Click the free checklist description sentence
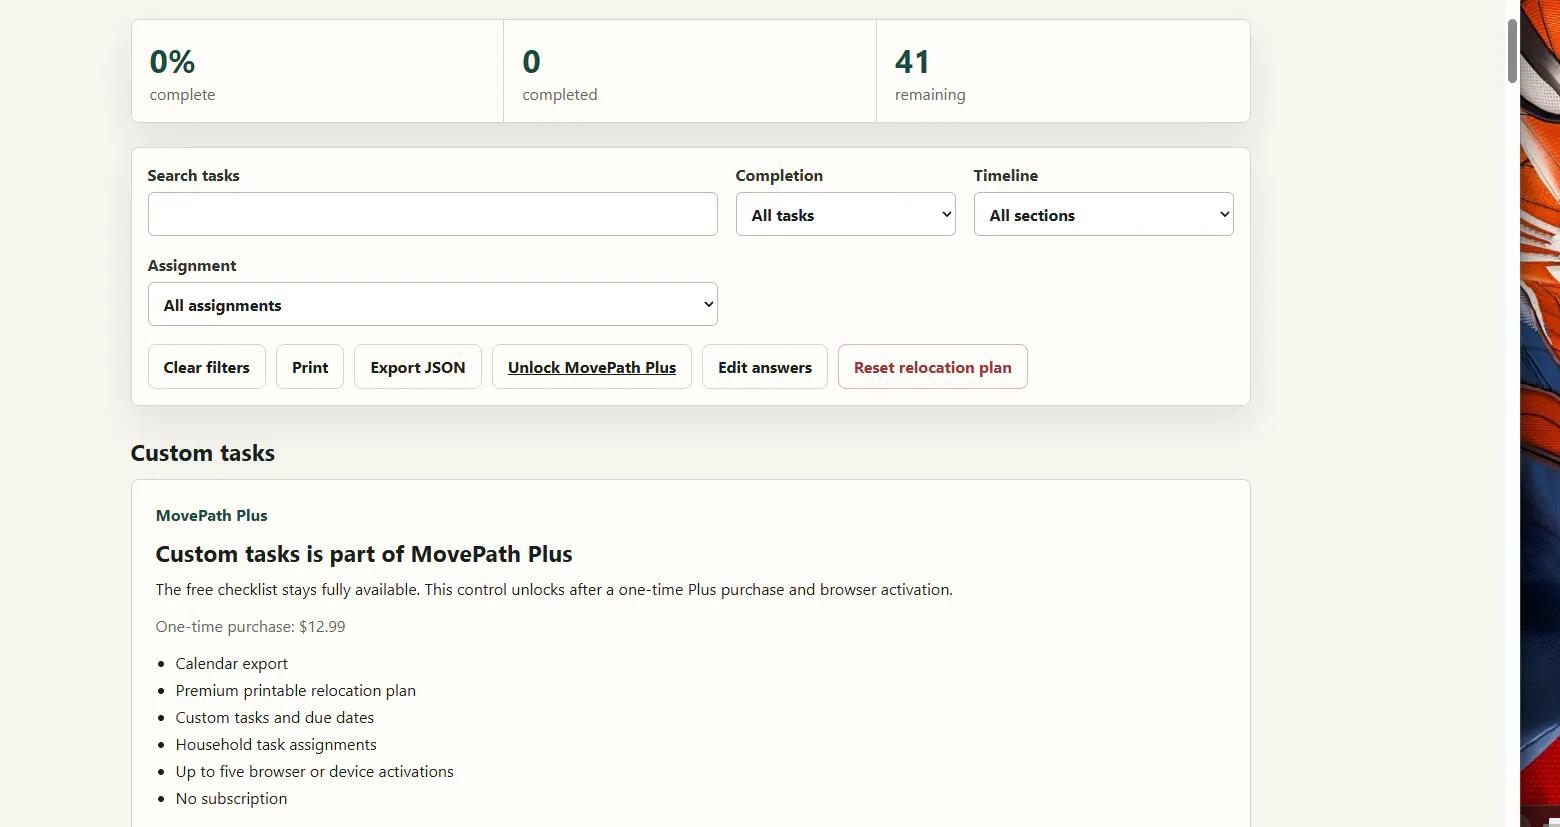This screenshot has height=827, width=1560. [554, 590]
